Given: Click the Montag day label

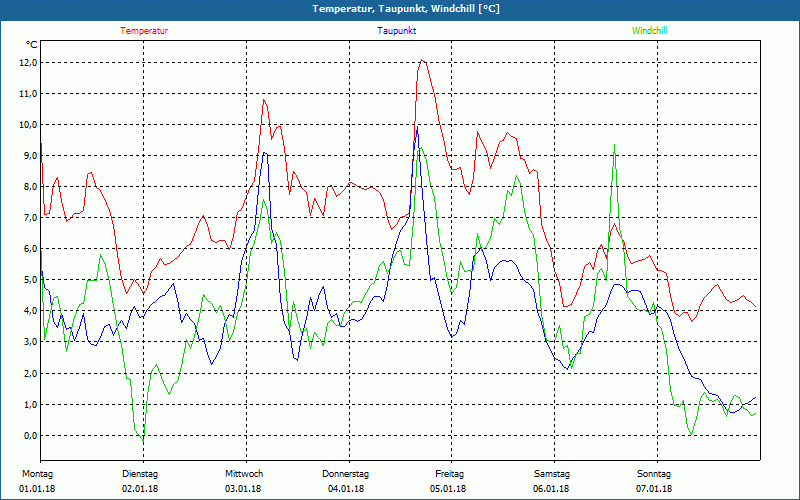Looking at the screenshot, I should click(37, 474).
